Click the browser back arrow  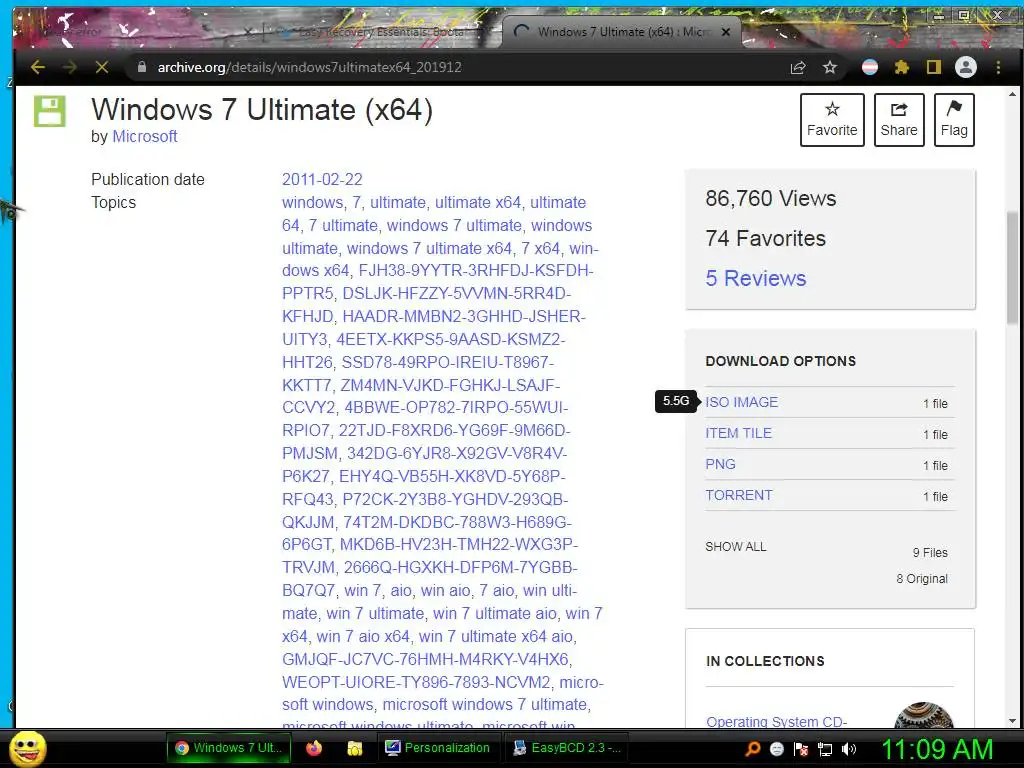(38, 67)
